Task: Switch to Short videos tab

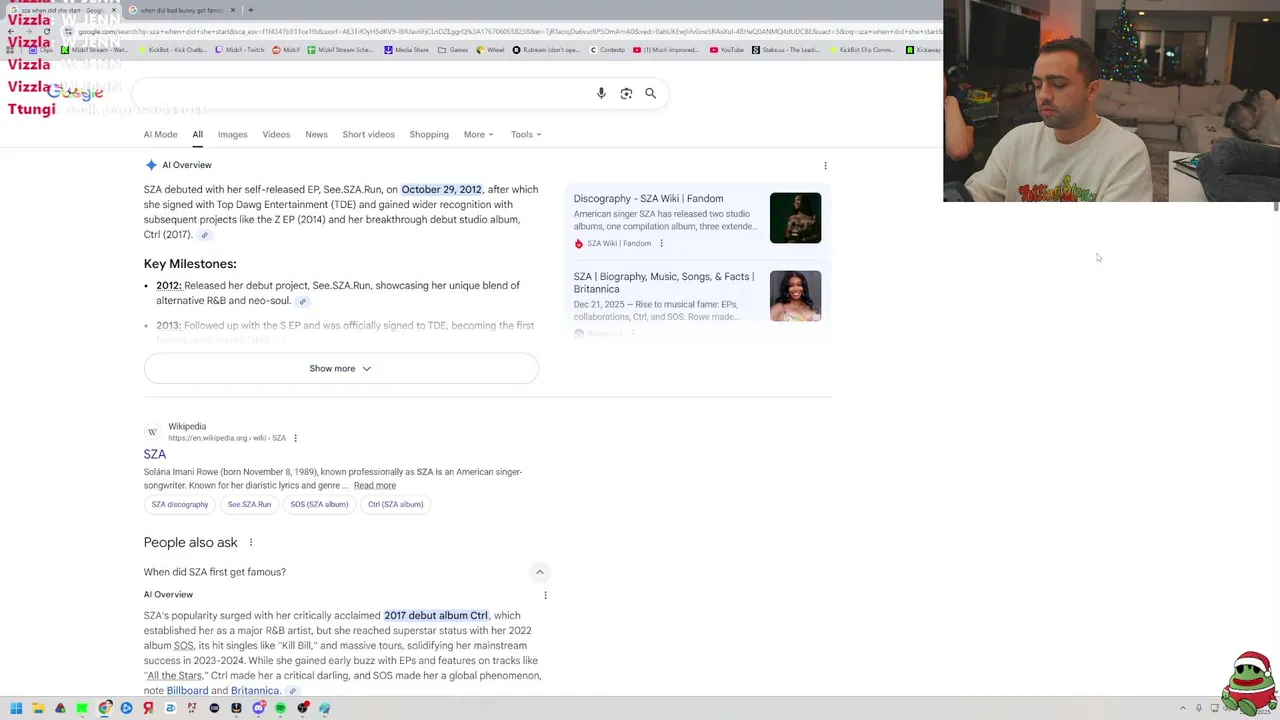Action: click(x=368, y=134)
